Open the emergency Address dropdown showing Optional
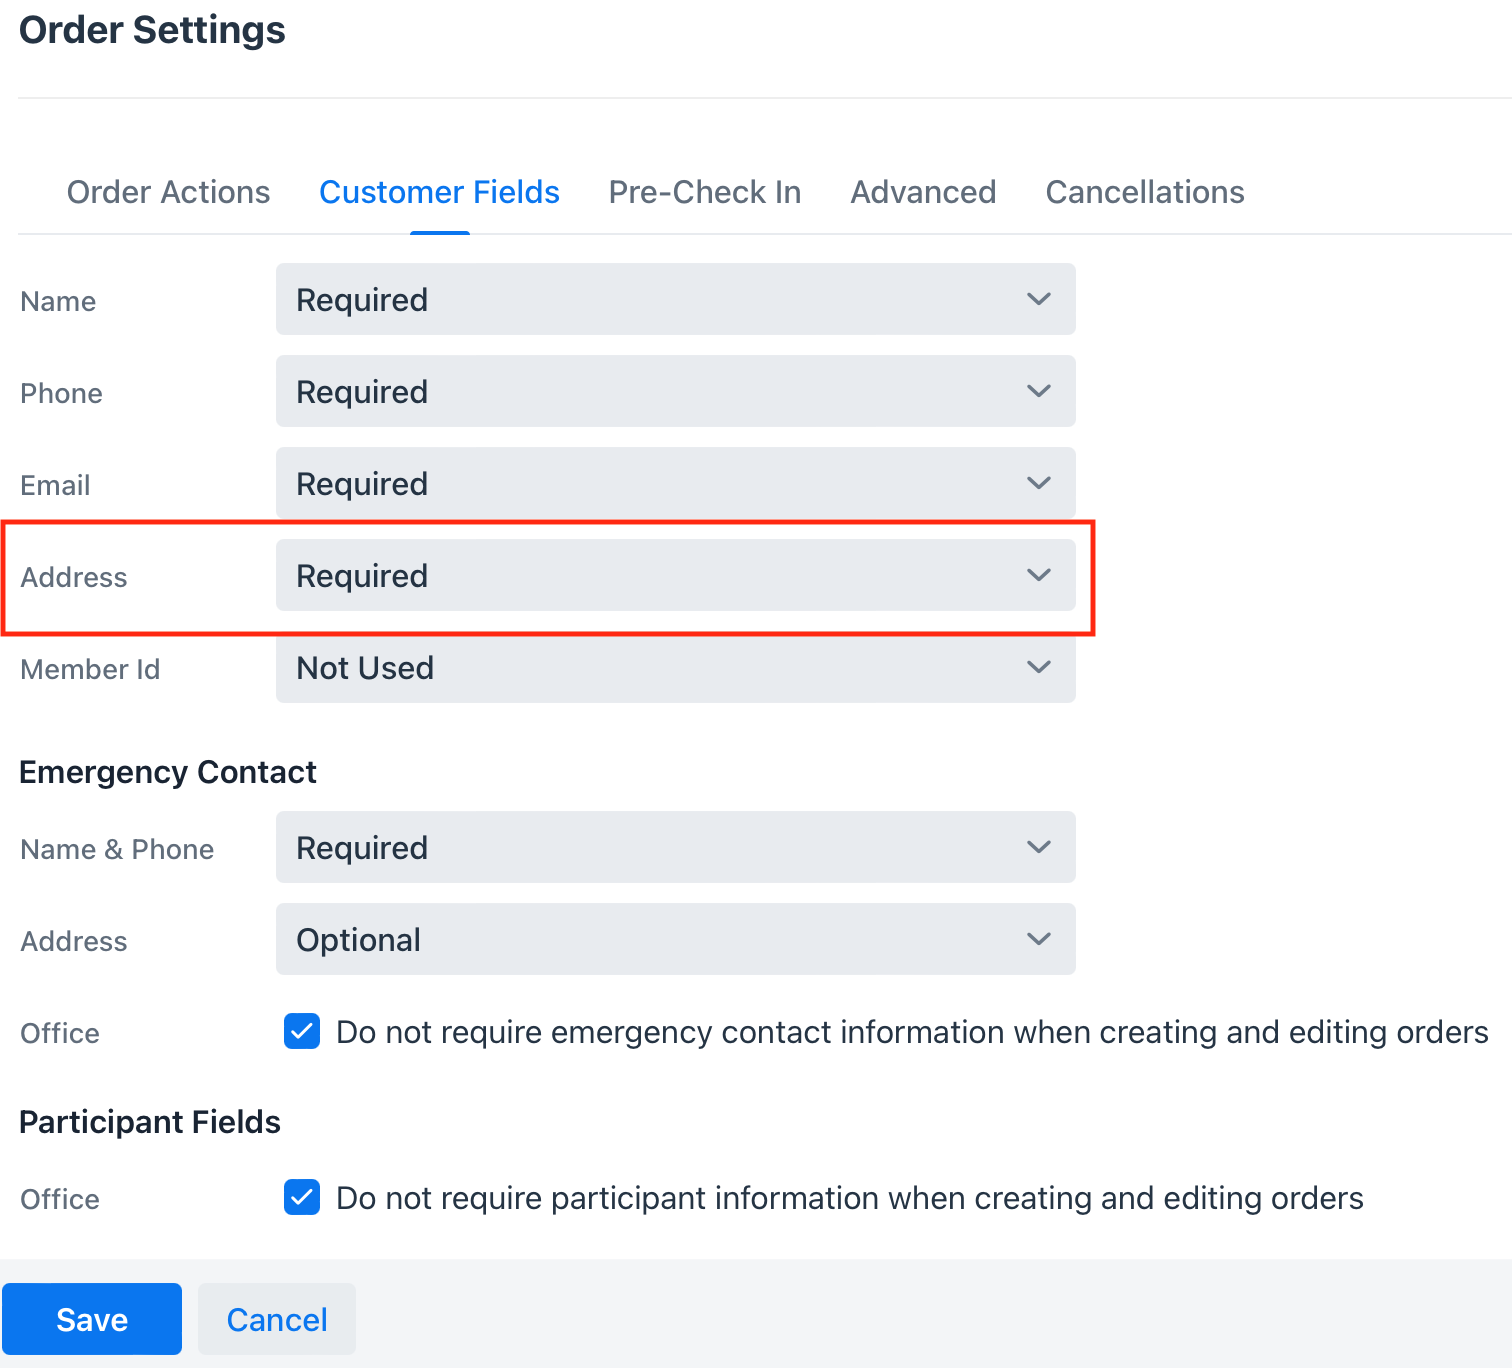The image size is (1512, 1368). pyautogui.click(x=675, y=939)
